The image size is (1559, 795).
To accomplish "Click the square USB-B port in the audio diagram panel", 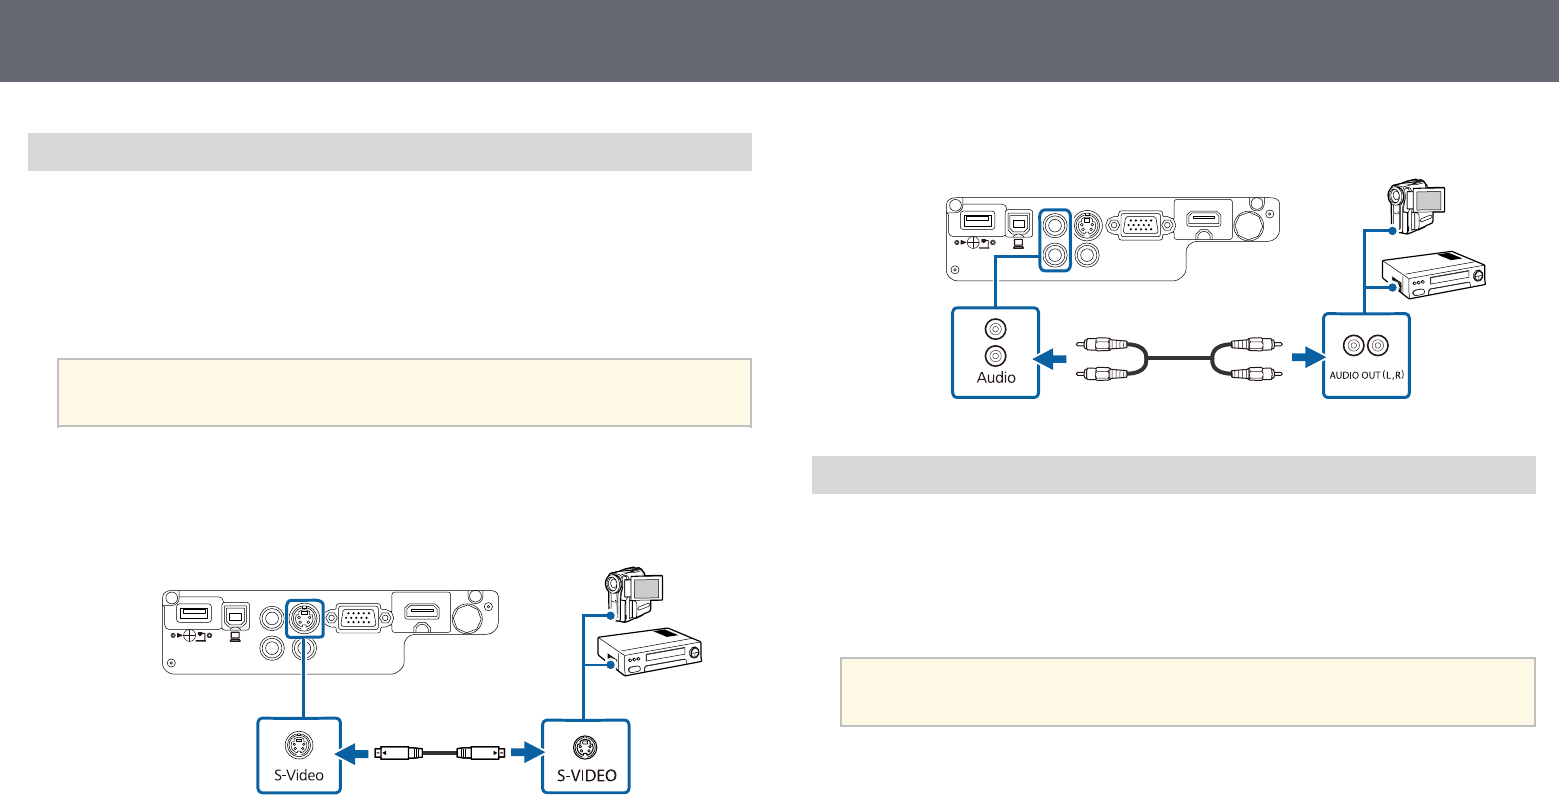I will click(1020, 224).
